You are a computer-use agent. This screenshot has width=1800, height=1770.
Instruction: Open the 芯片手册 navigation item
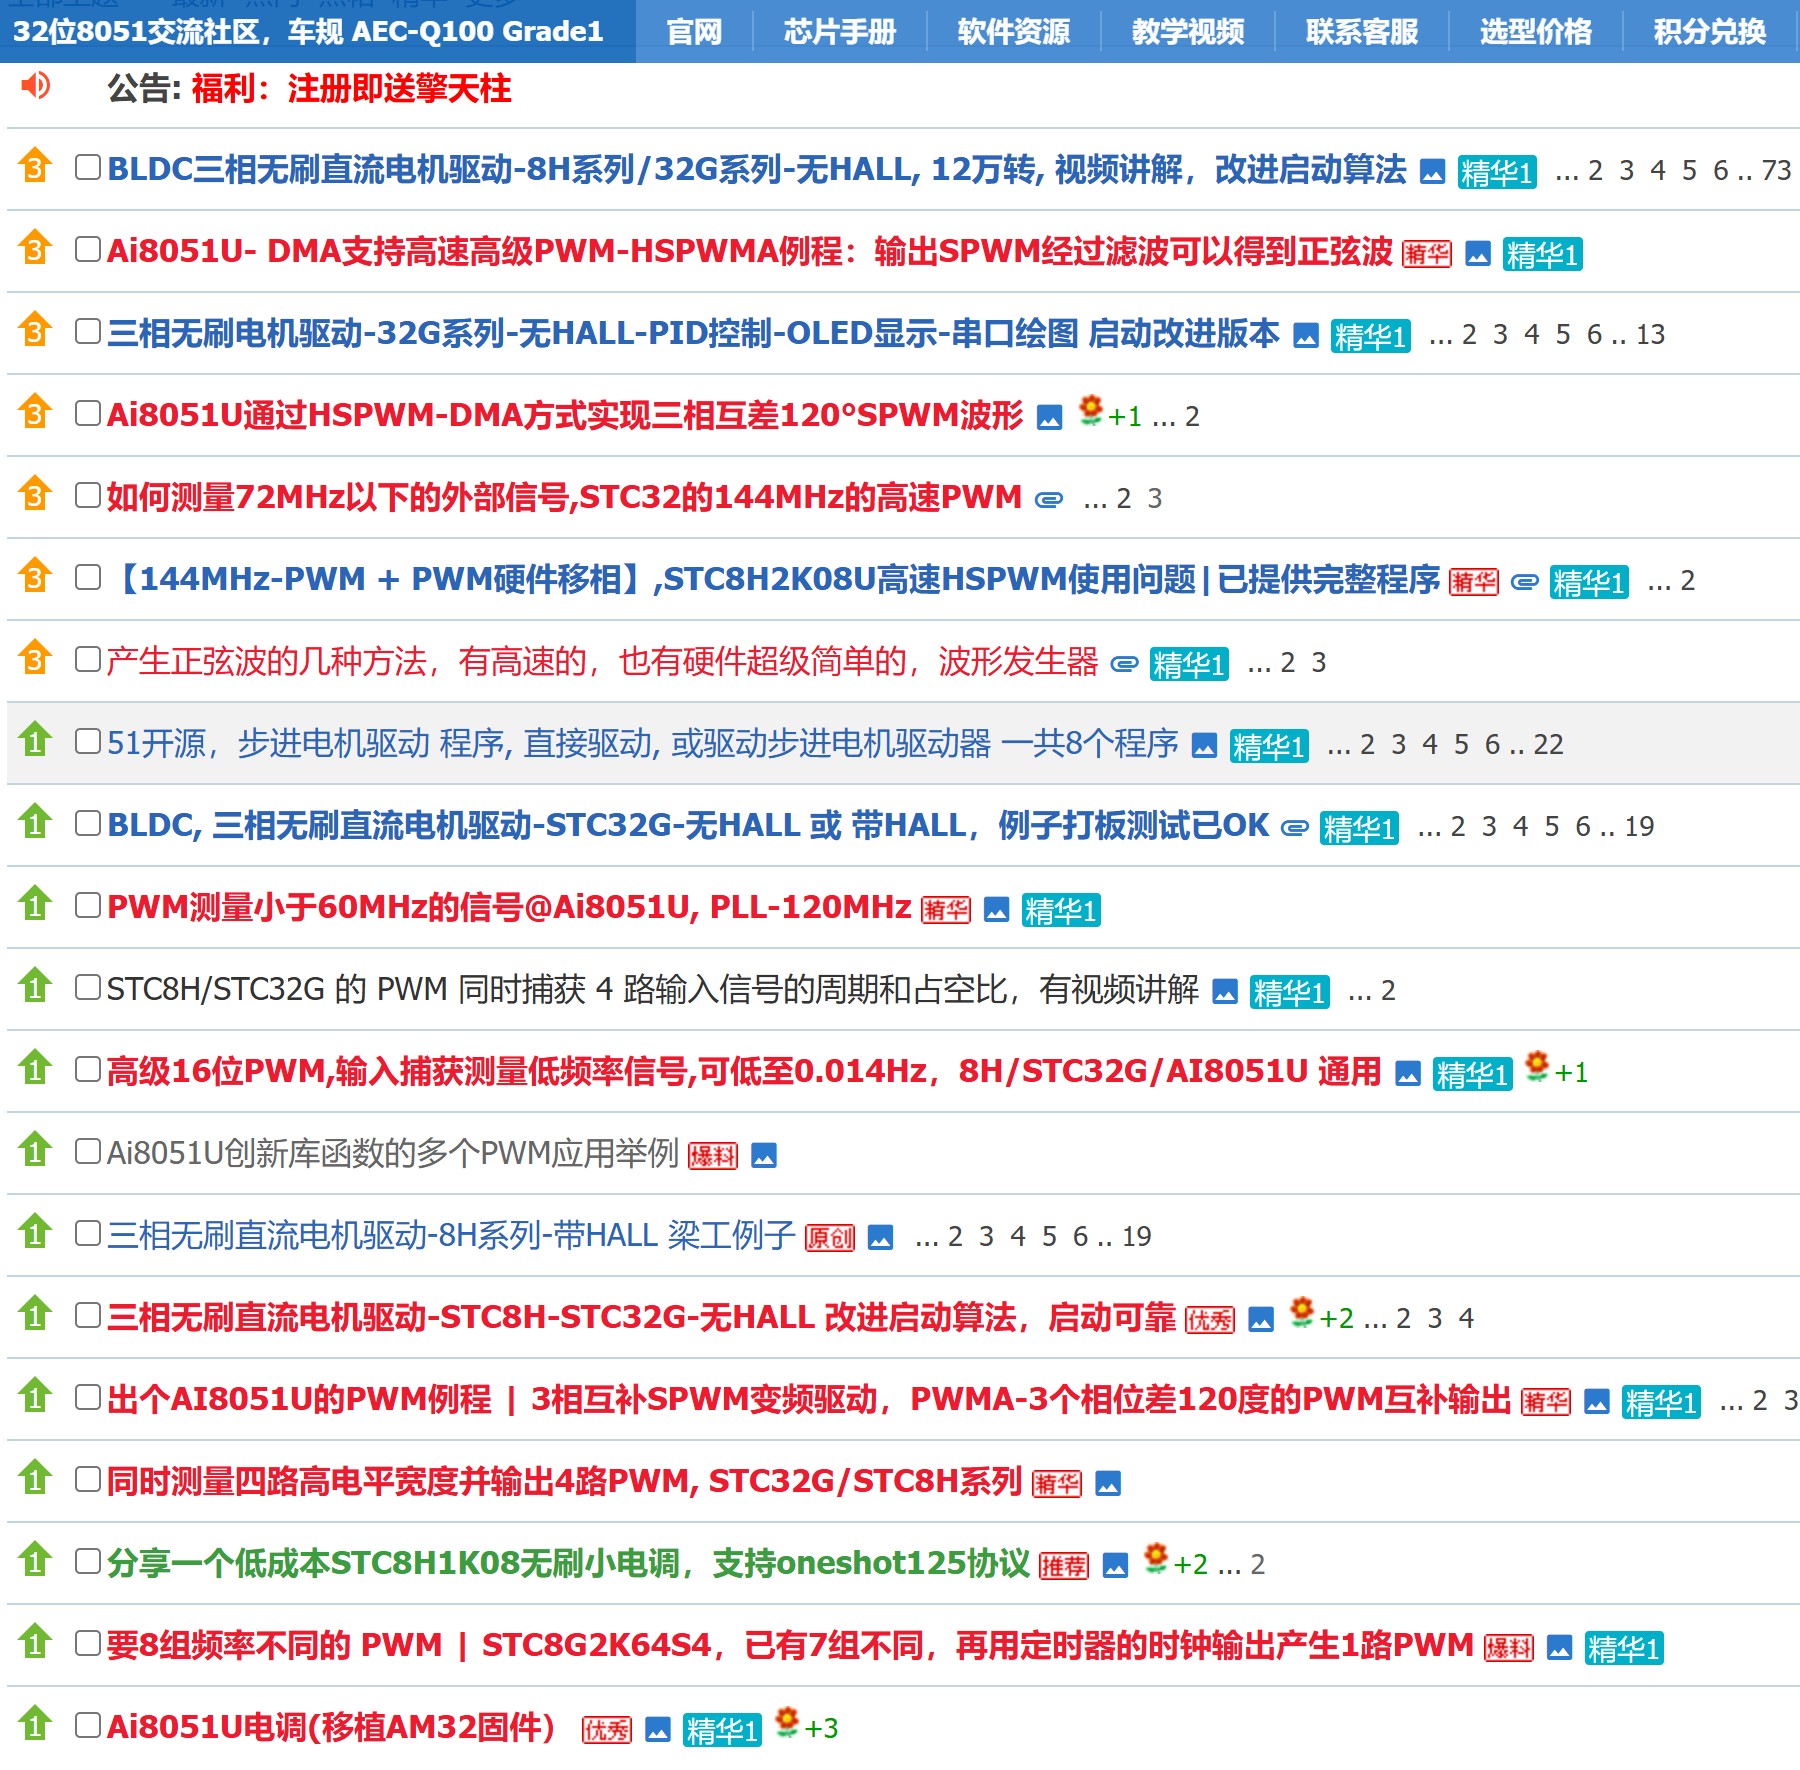(840, 32)
